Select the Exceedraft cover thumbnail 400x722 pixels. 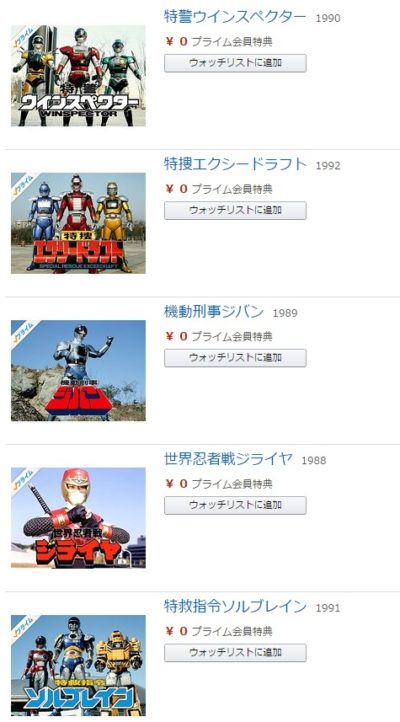coord(78,223)
